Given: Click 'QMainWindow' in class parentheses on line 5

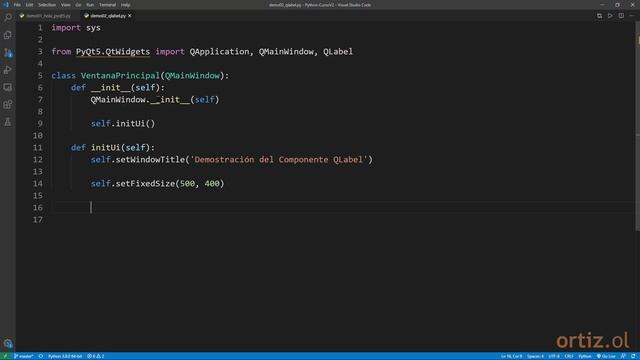Looking at the screenshot, I should [x=192, y=76].
